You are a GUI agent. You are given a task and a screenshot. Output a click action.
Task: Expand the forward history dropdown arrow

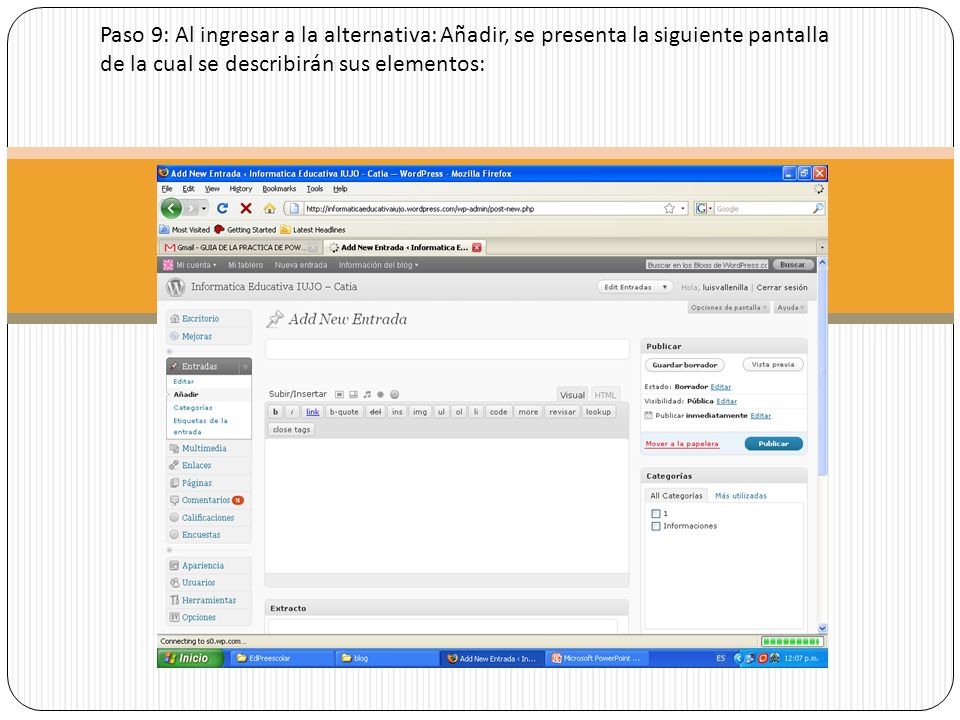(204, 208)
